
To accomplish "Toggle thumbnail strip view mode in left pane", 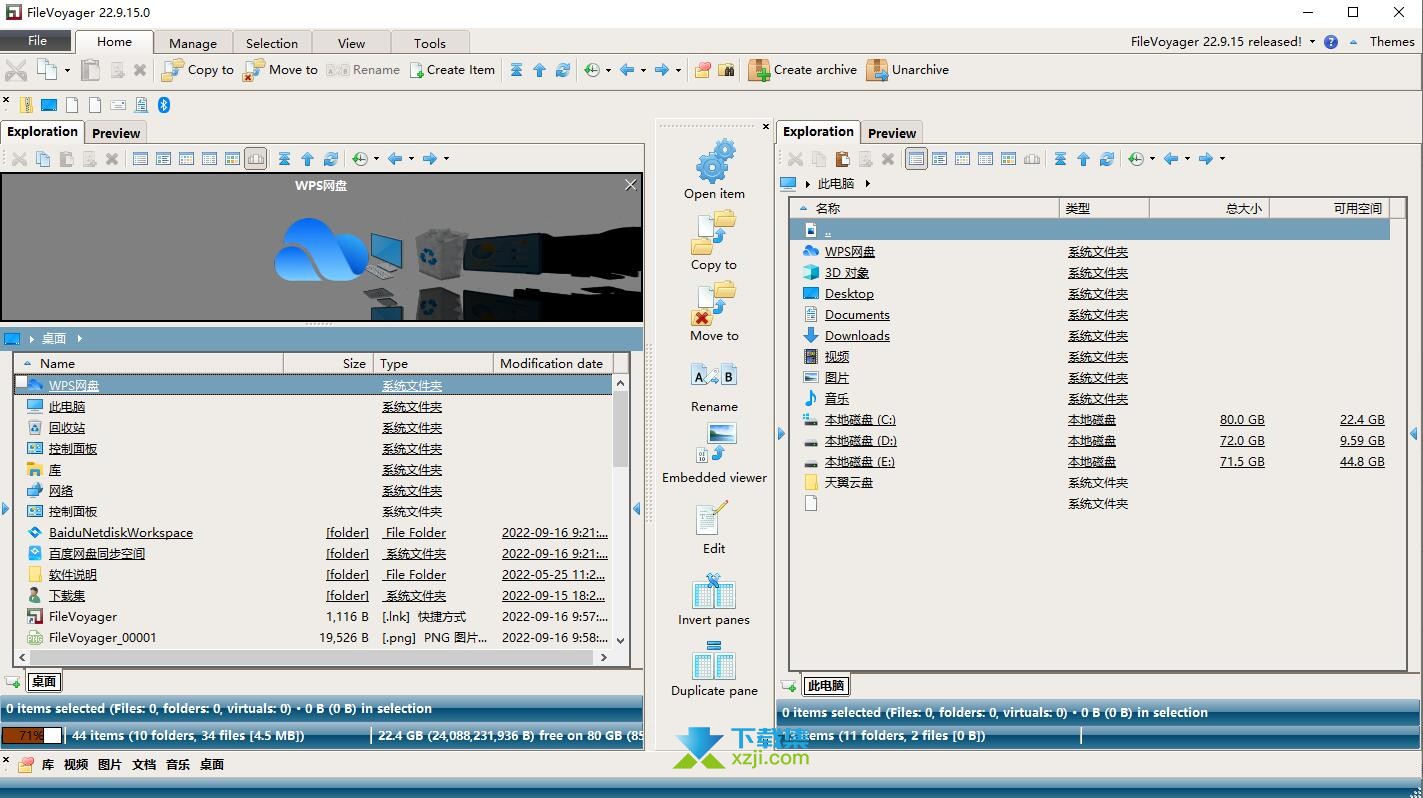I will (x=256, y=158).
